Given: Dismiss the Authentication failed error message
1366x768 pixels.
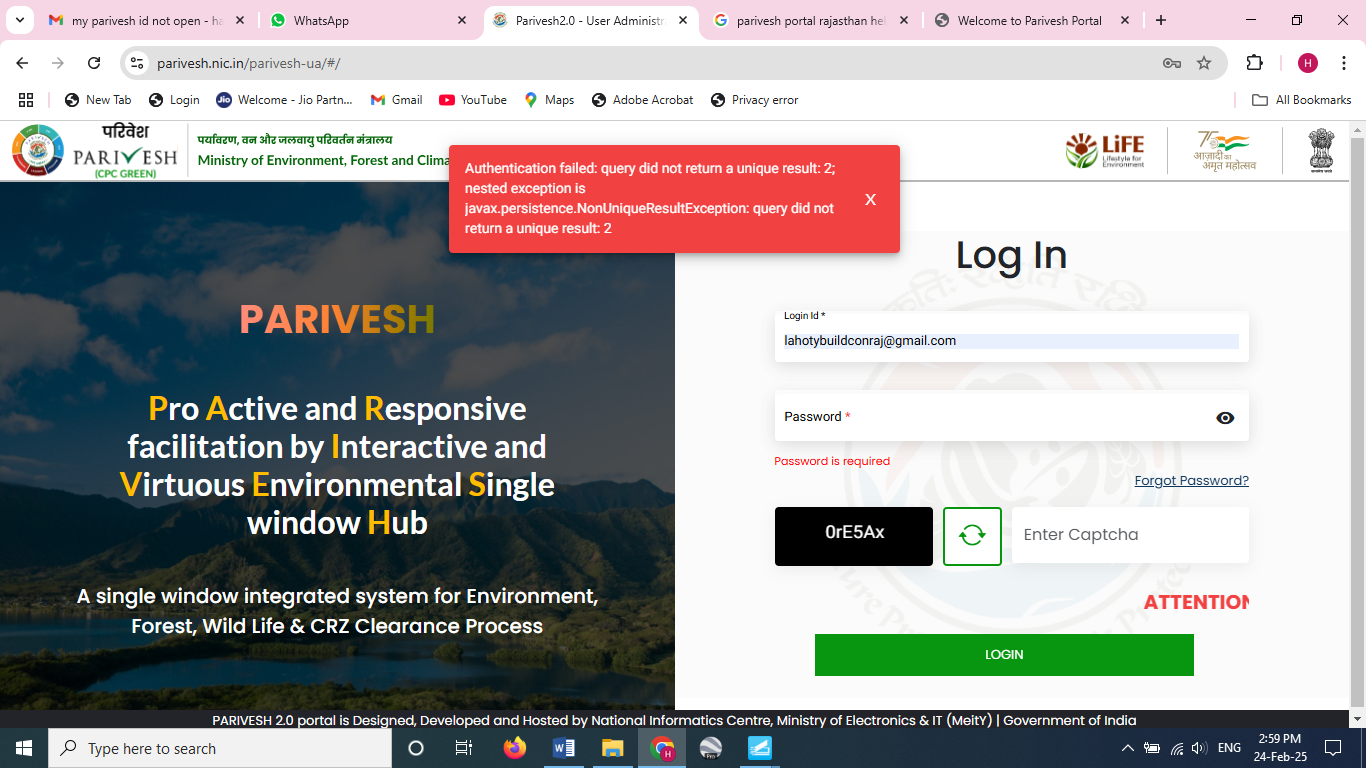Looking at the screenshot, I should tap(870, 199).
